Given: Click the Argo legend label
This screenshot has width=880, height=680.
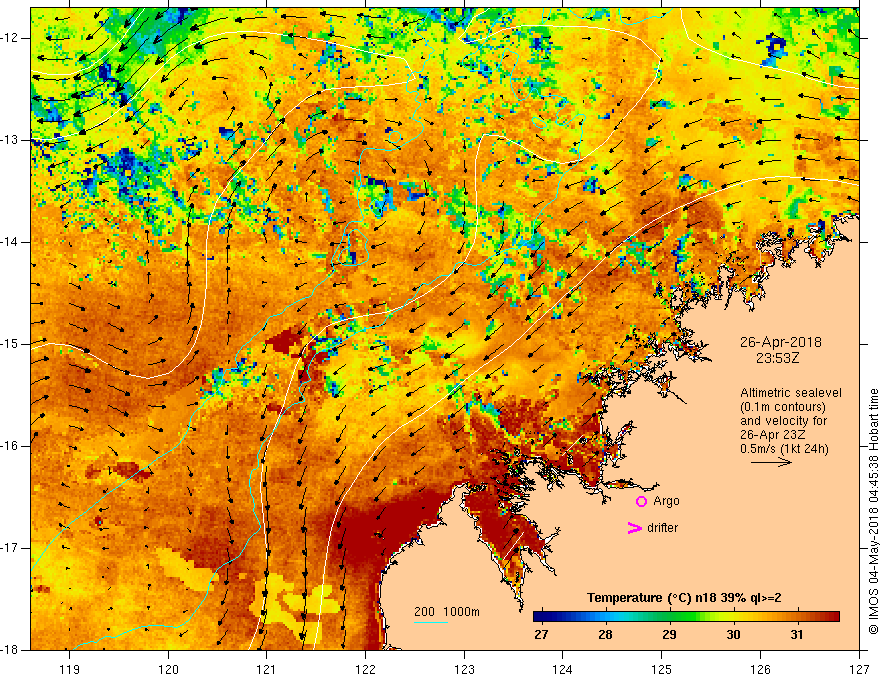Looking at the screenshot, I should (x=666, y=501).
